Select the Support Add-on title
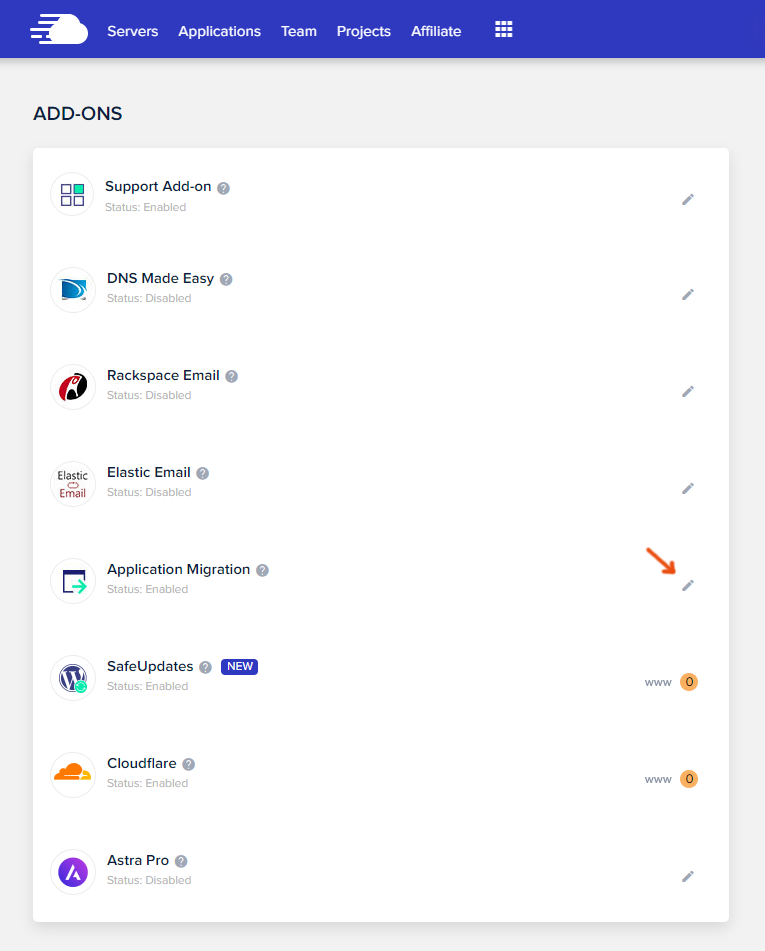 point(158,186)
